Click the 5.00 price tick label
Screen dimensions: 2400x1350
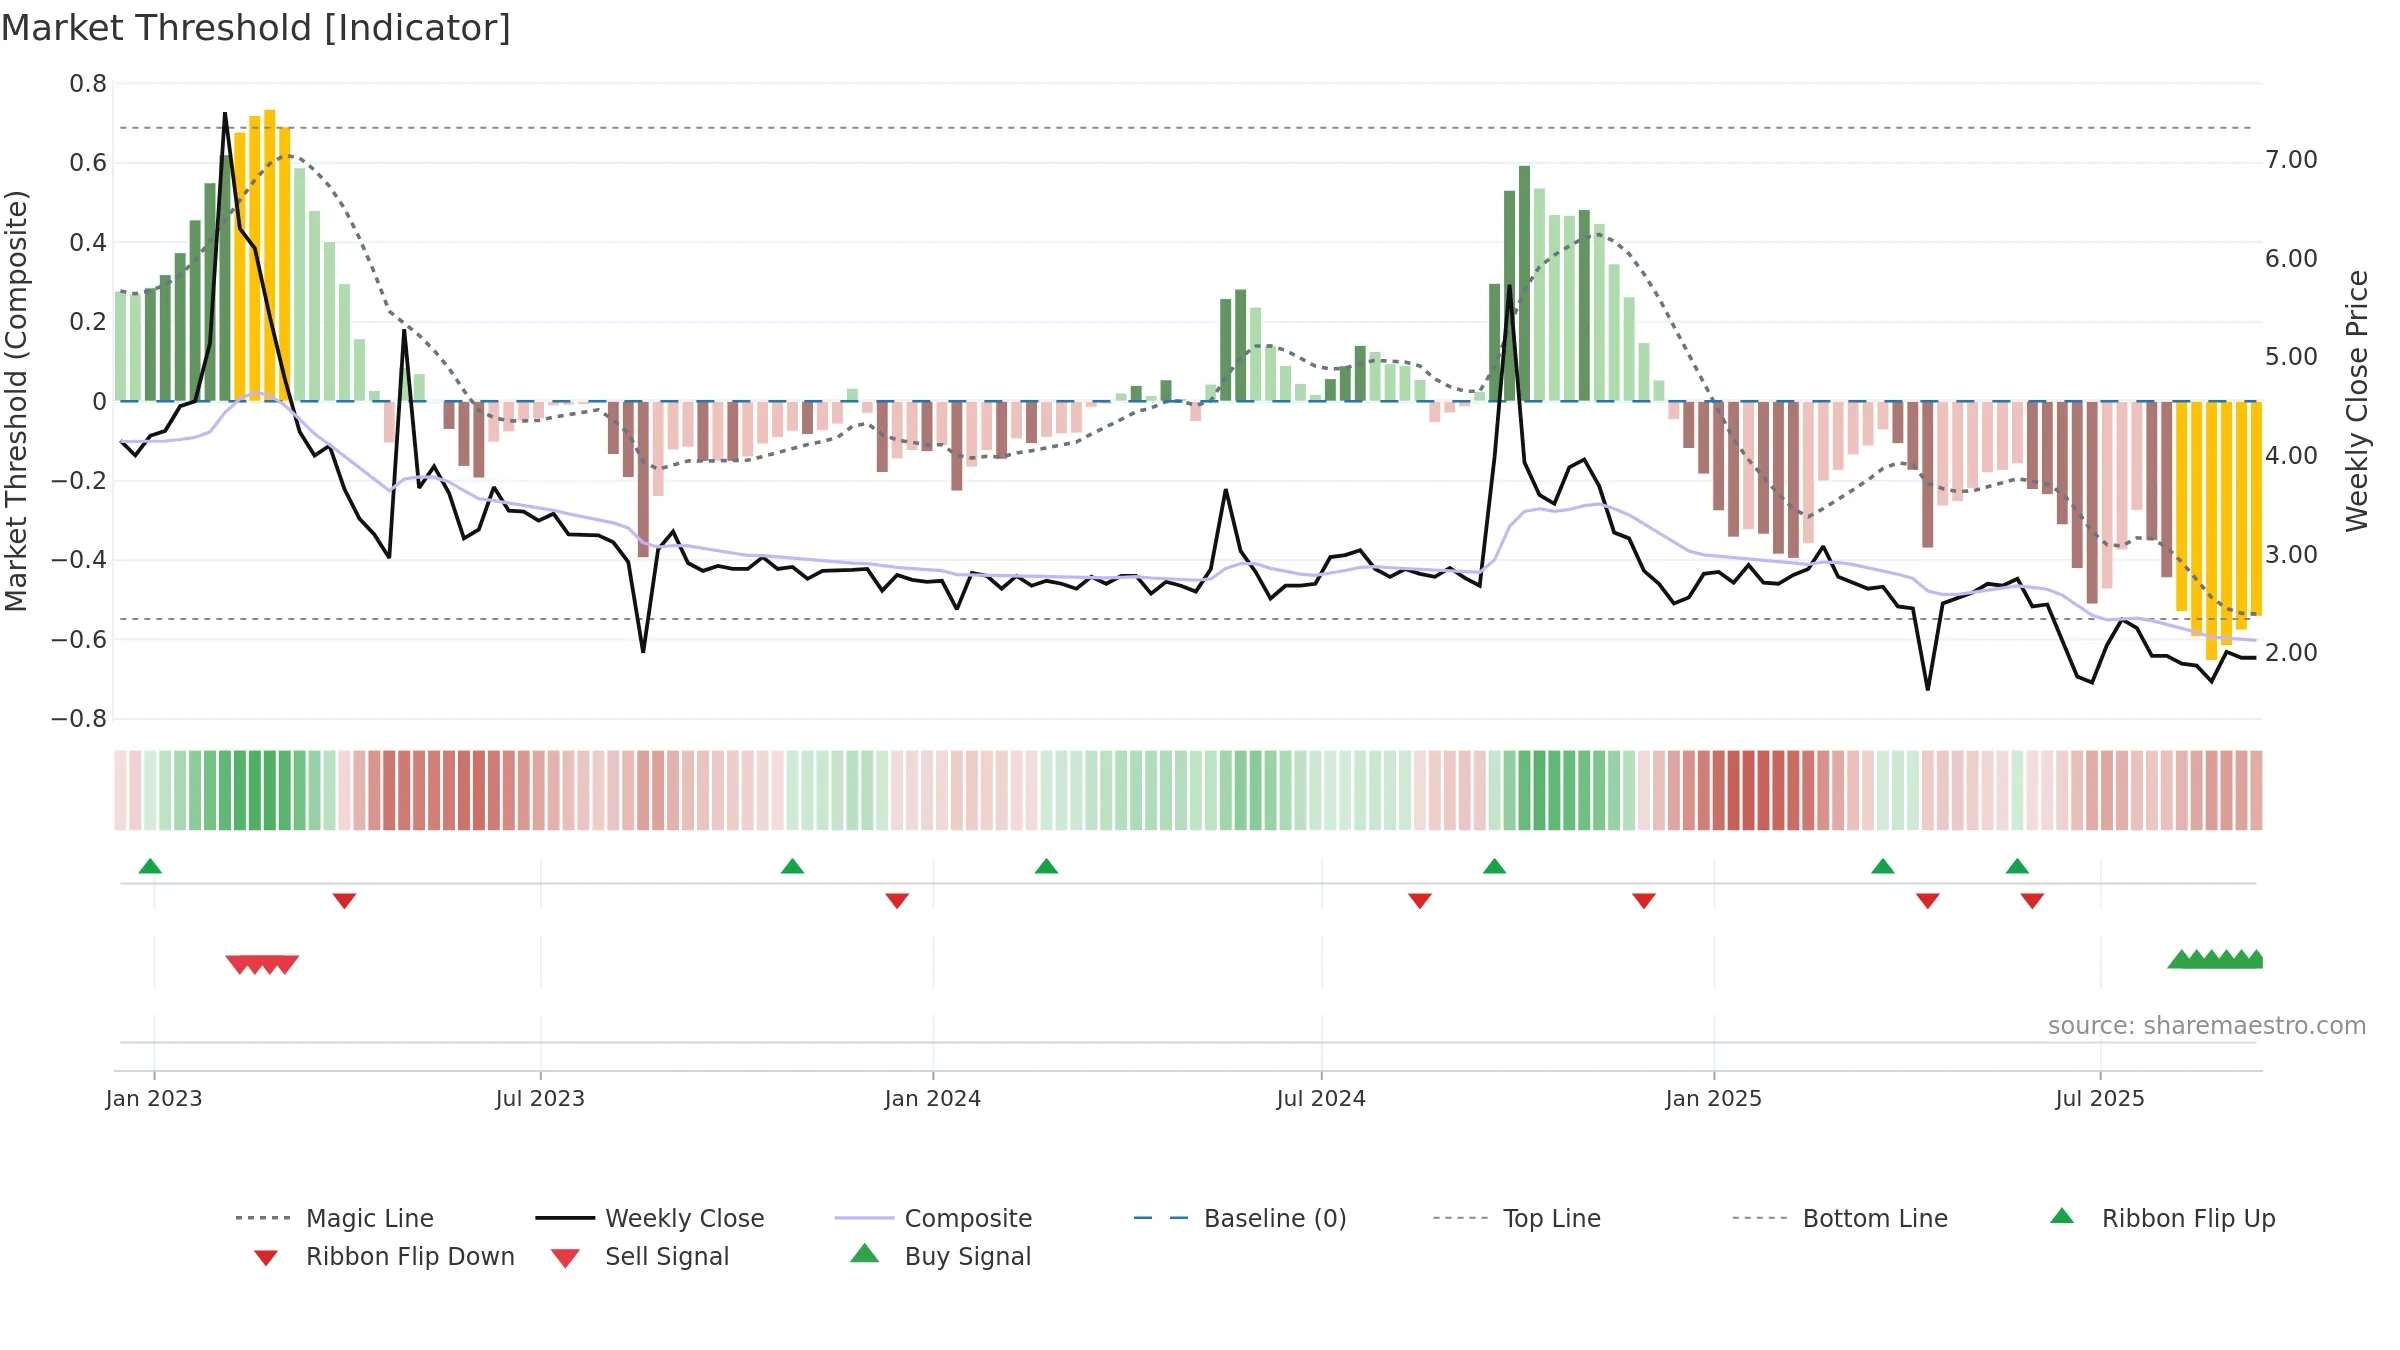click(2291, 357)
